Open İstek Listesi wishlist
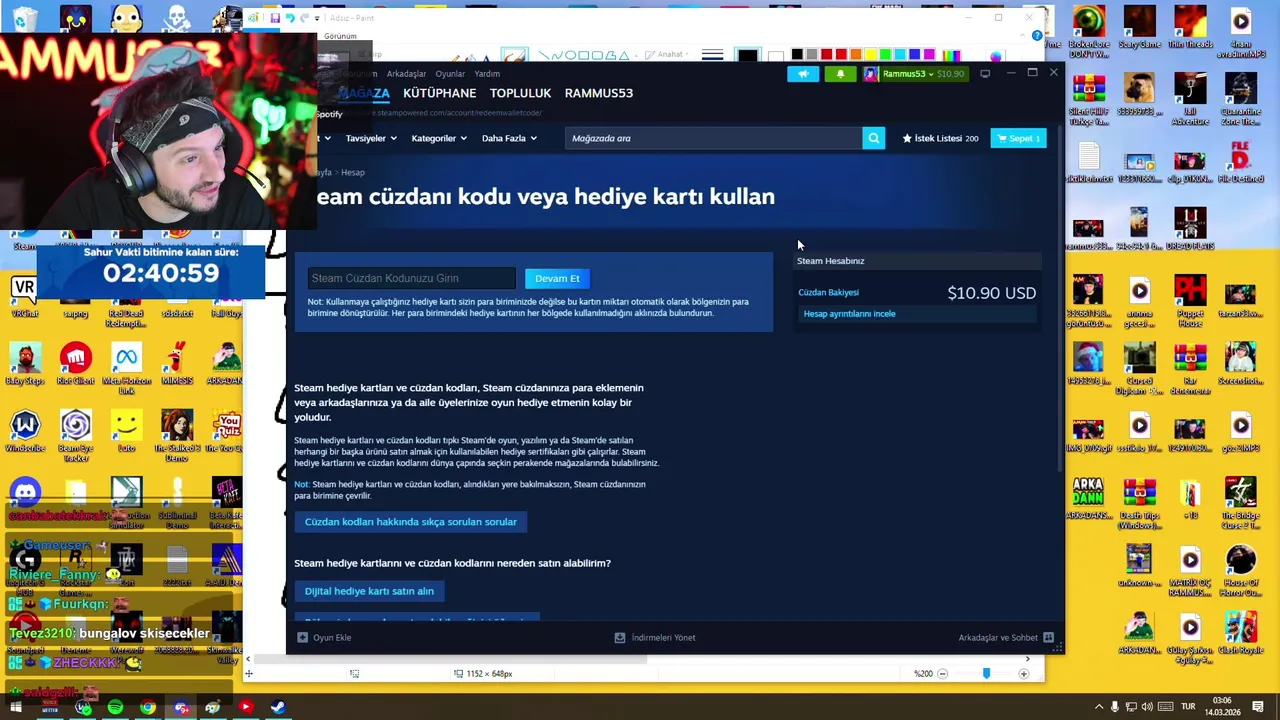Image resolution: width=1280 pixels, height=720 pixels. [x=940, y=138]
